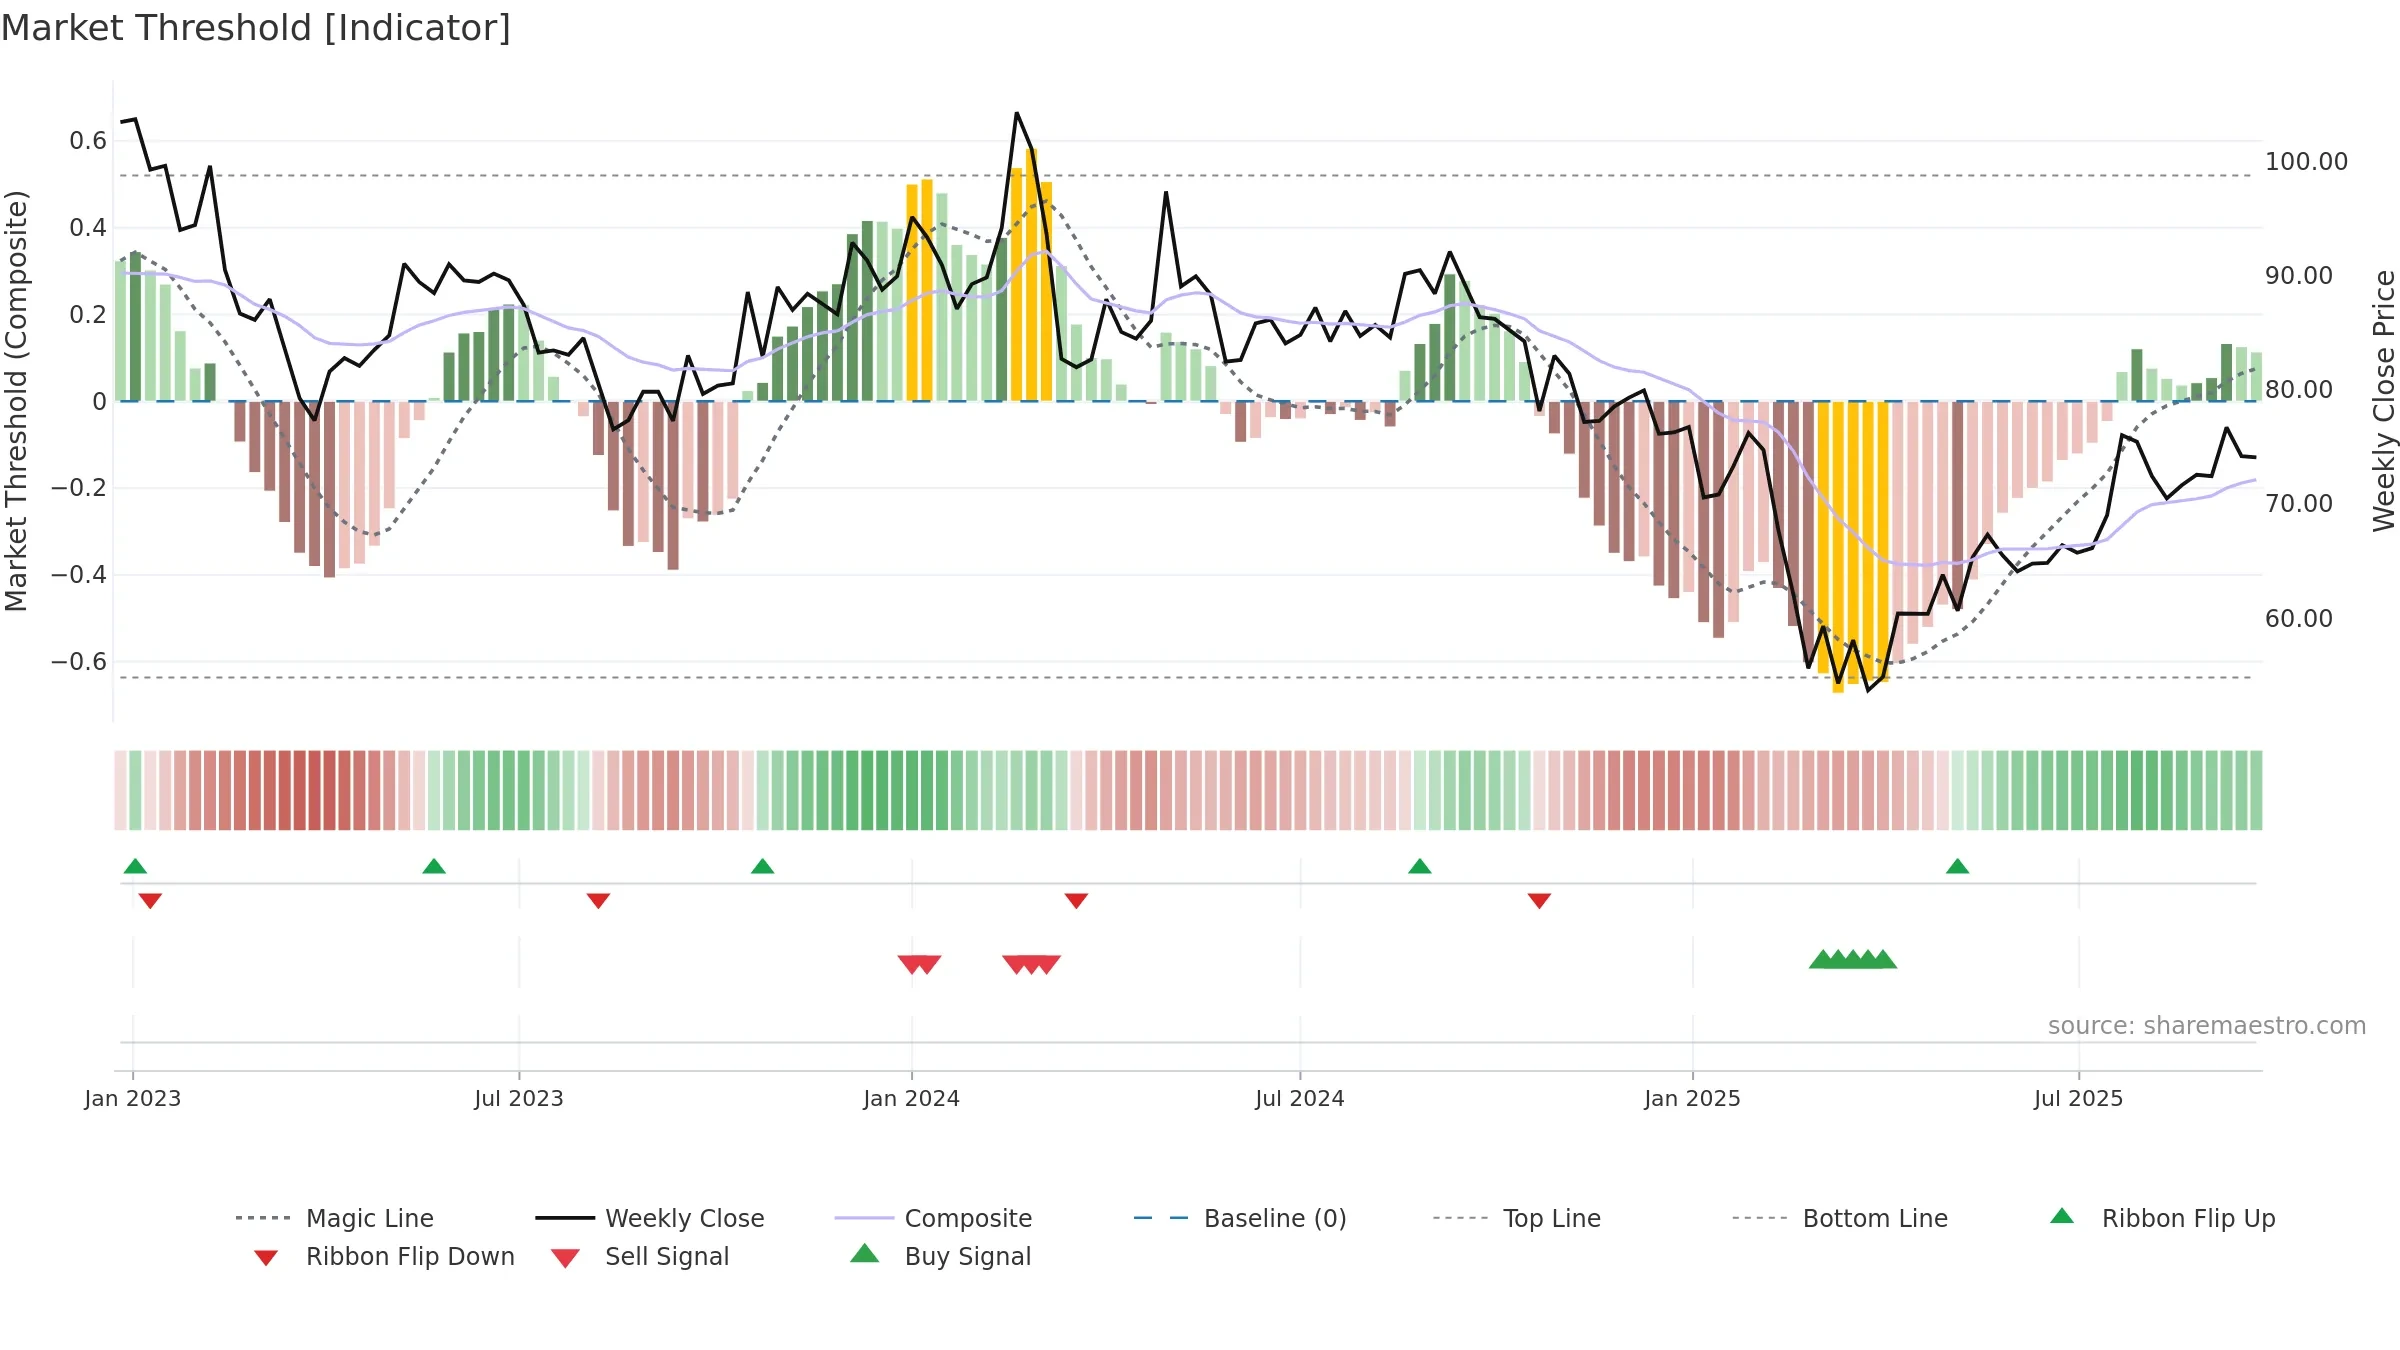Click the green Ribbon Flip Up marker at Jan 2023
The height and width of the screenshot is (1350, 2400).
click(135, 866)
